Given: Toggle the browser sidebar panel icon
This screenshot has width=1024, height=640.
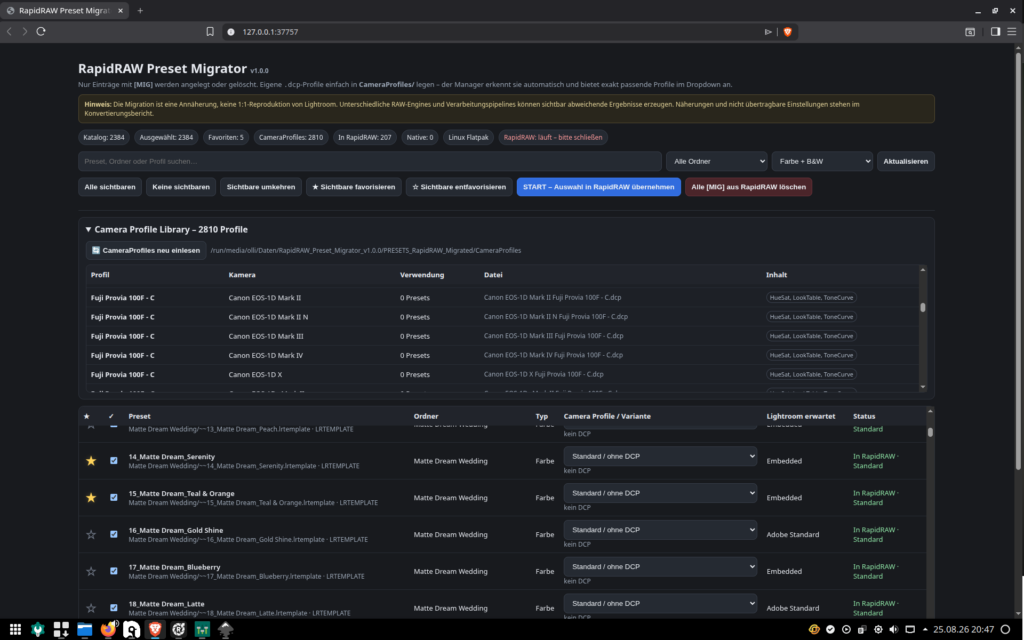Looking at the screenshot, I should tap(995, 31).
